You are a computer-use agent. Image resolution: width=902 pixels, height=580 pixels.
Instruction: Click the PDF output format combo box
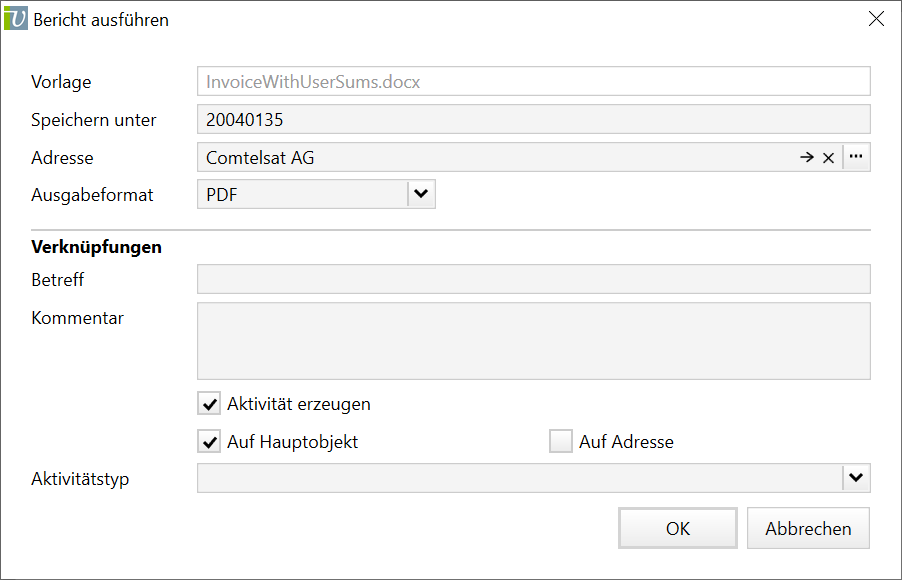click(x=302, y=195)
